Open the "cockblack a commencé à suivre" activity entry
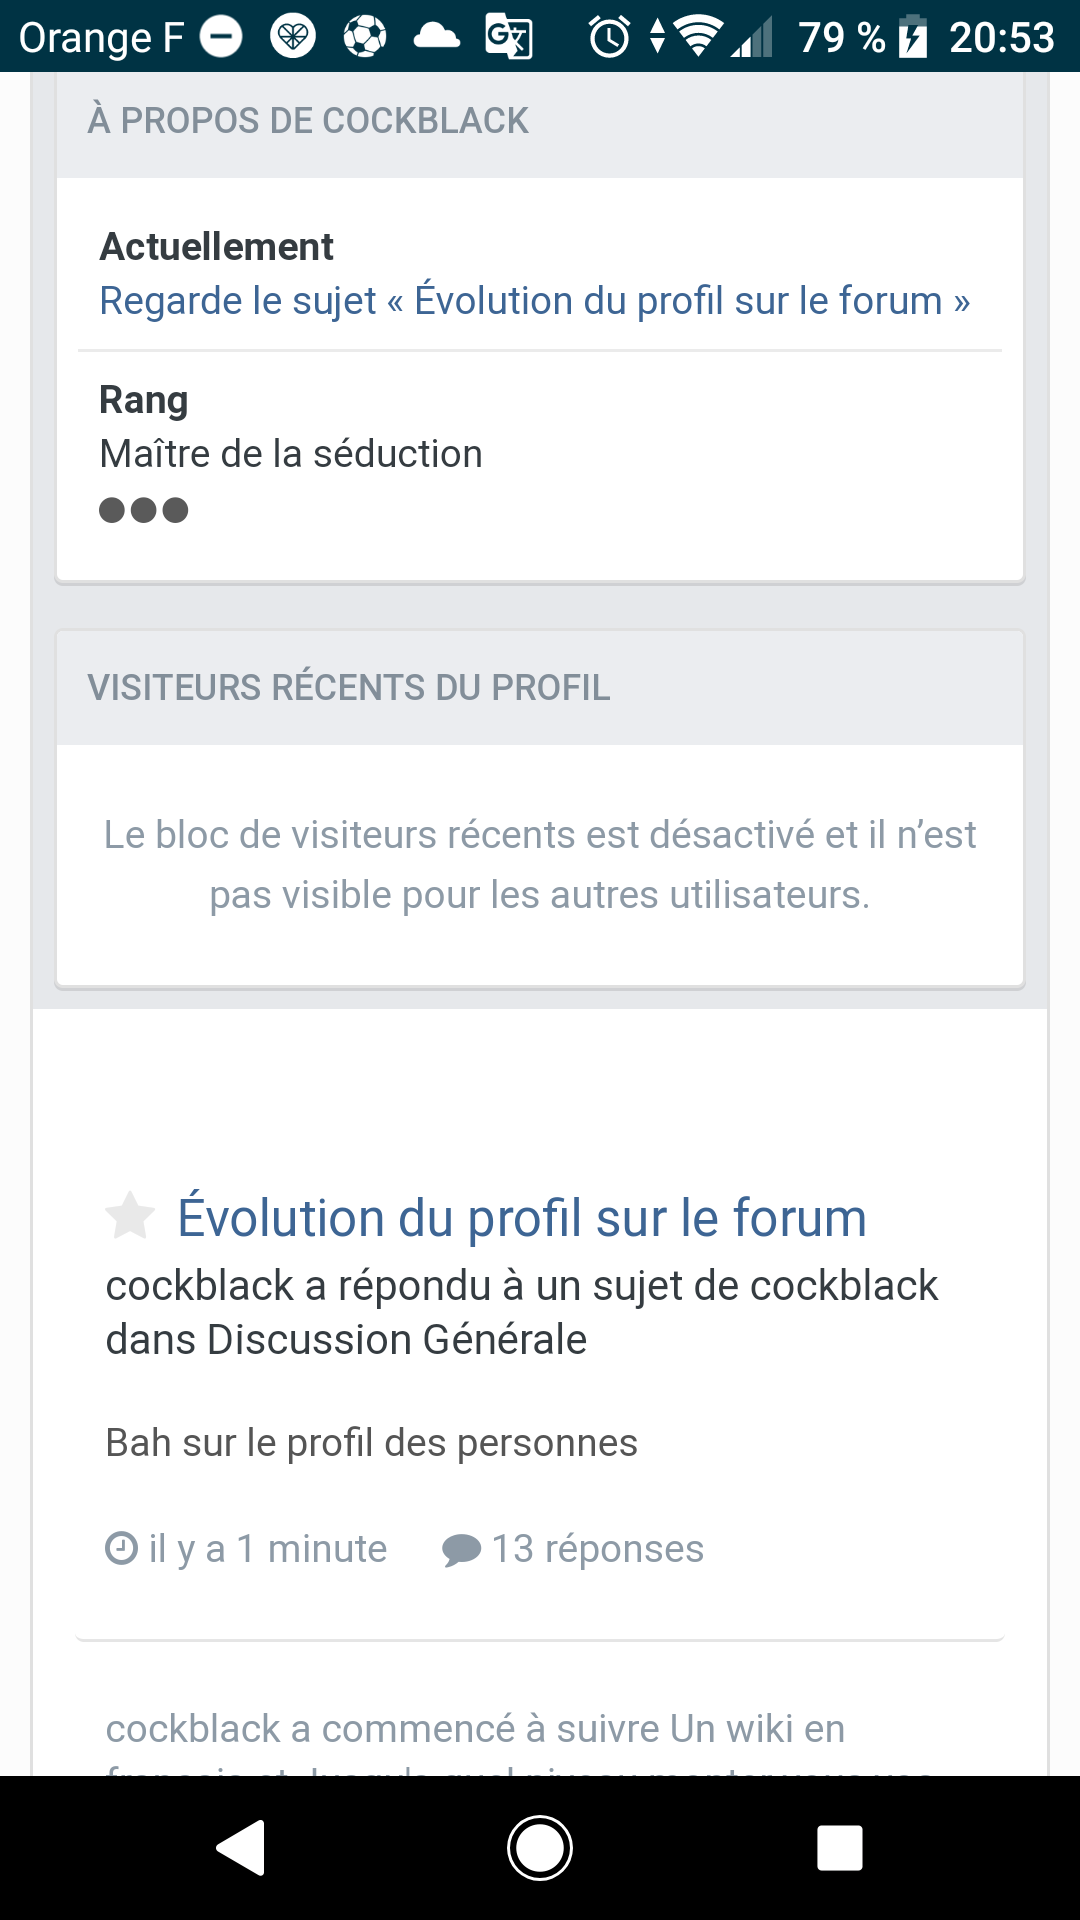This screenshot has height=1920, width=1080. (476, 1729)
